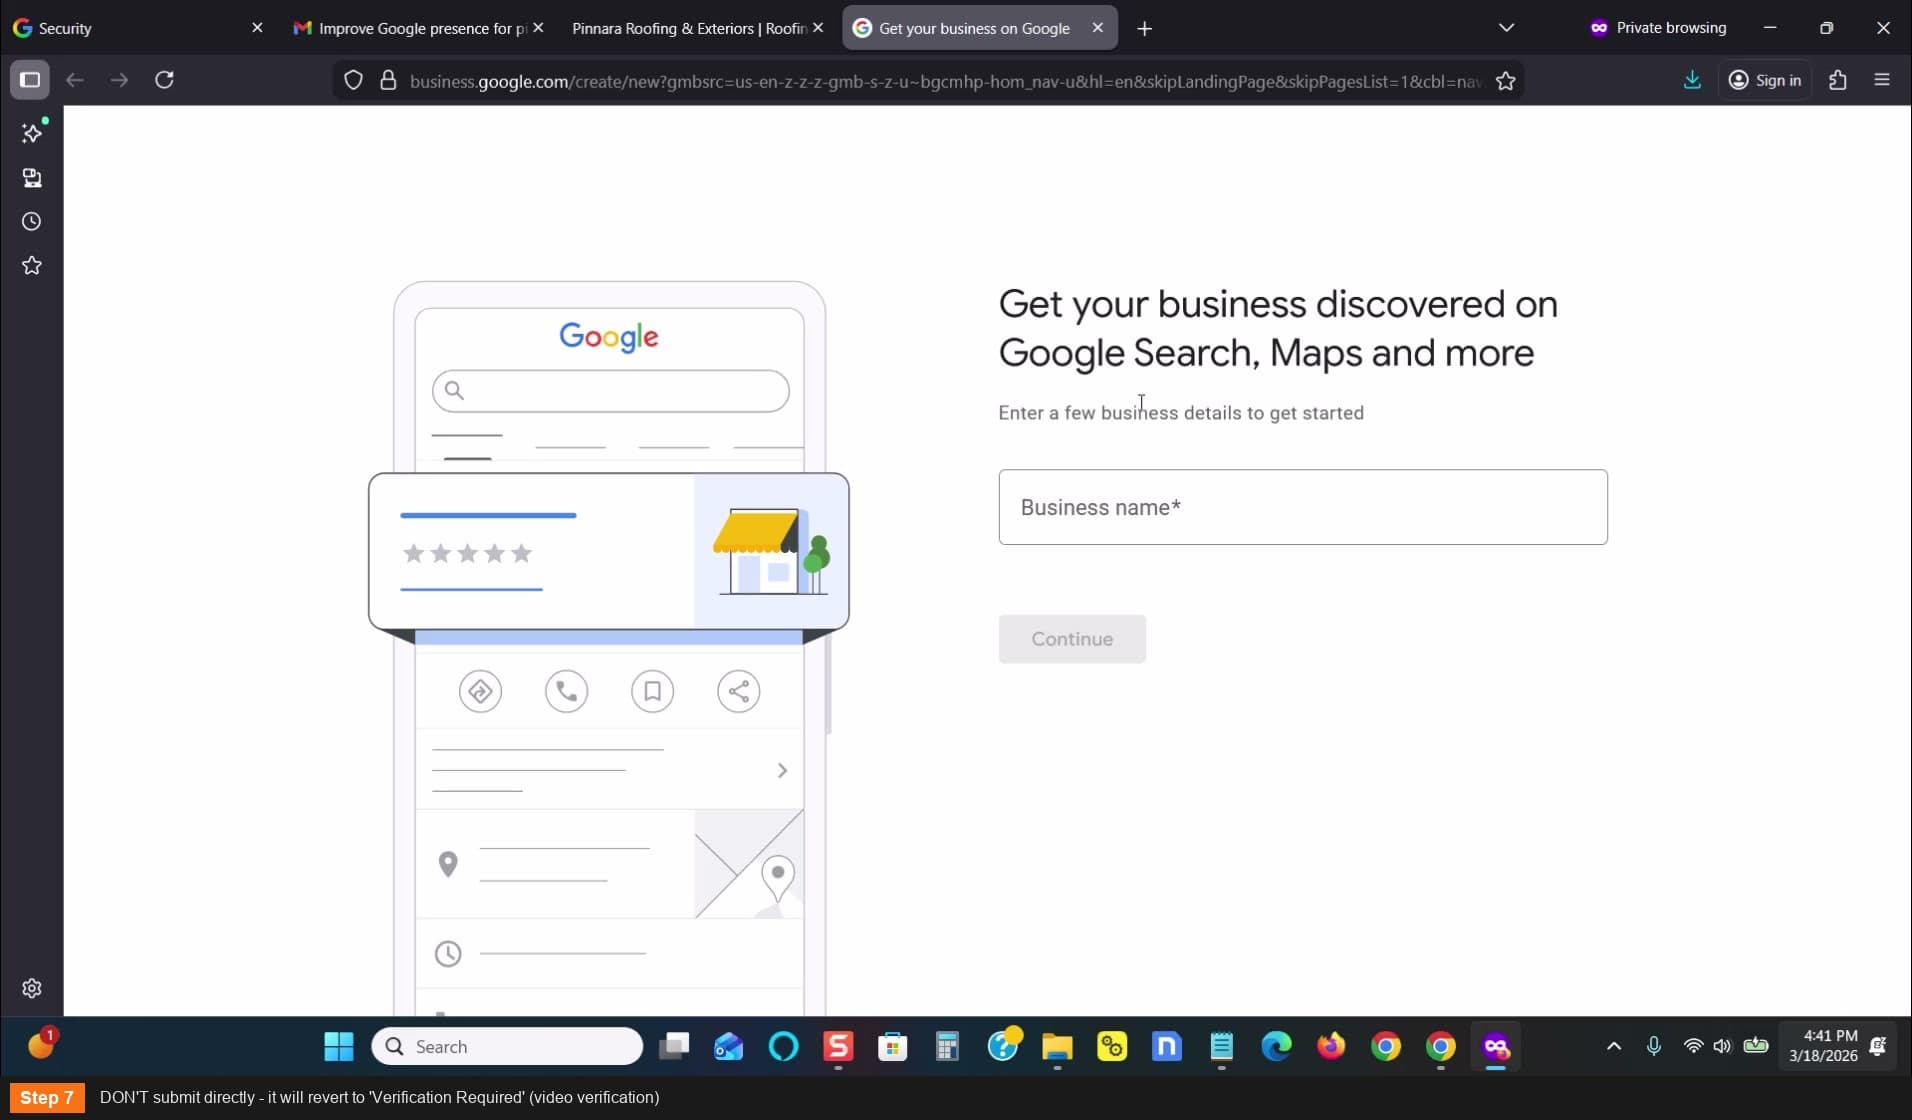Open Cortana ring icon on taskbar
1912x1120 pixels.
click(x=784, y=1047)
